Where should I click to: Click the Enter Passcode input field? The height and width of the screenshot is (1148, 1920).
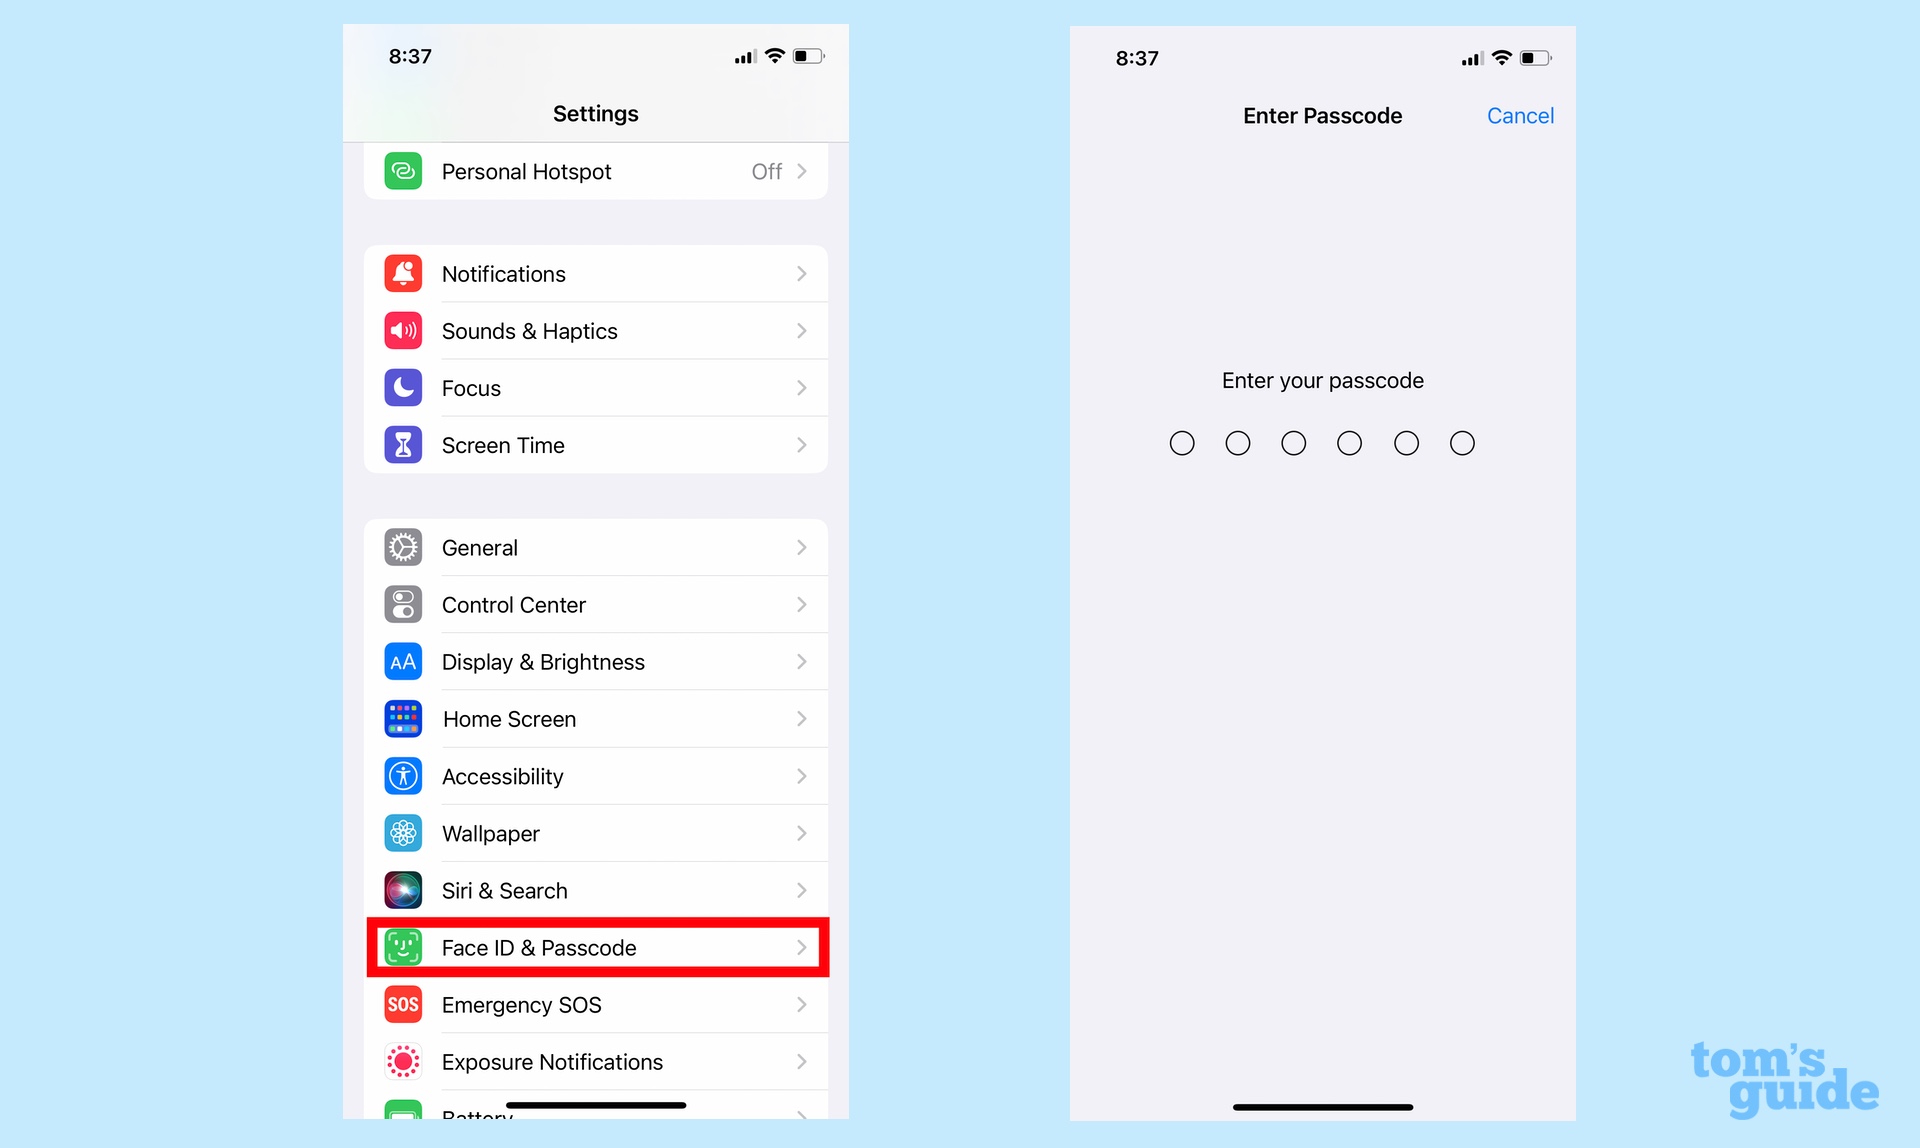click(1320, 440)
